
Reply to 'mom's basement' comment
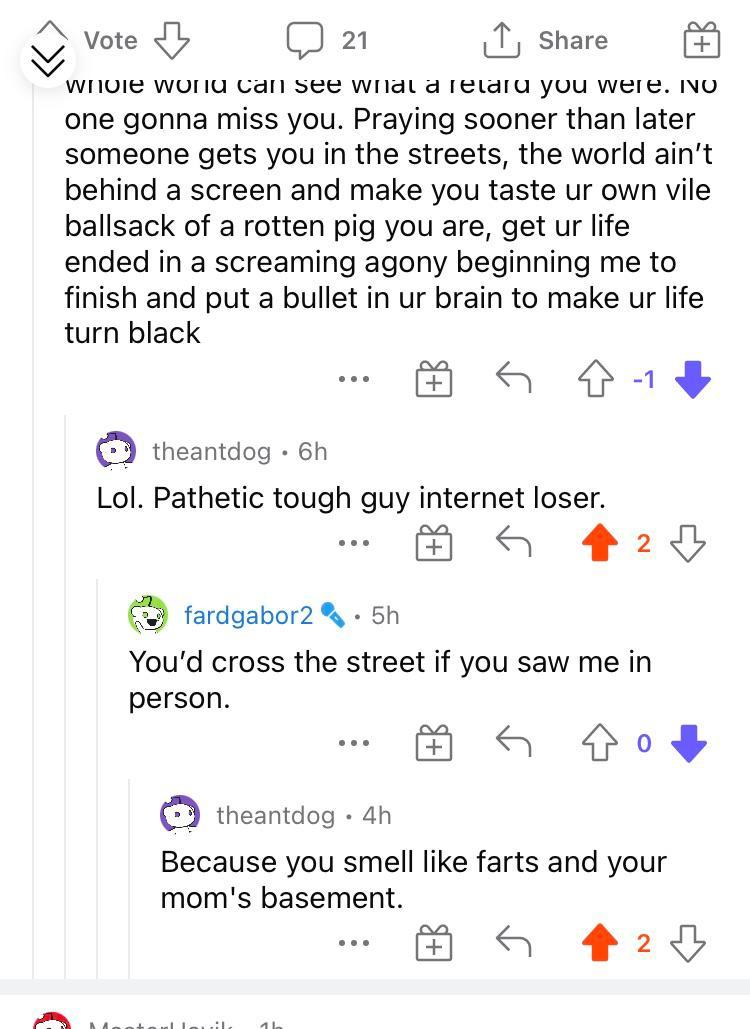[x=514, y=943]
